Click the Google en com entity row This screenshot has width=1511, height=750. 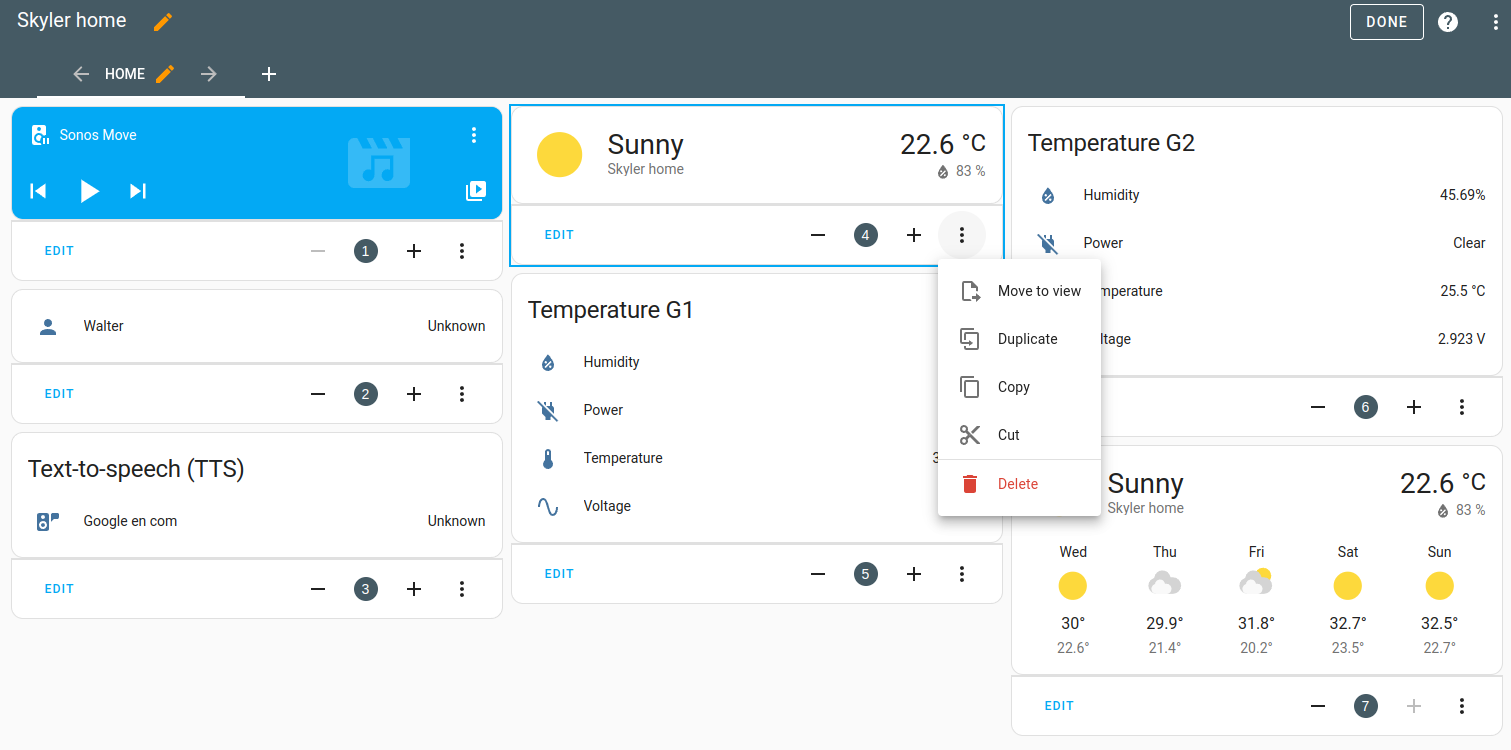[x=256, y=521]
